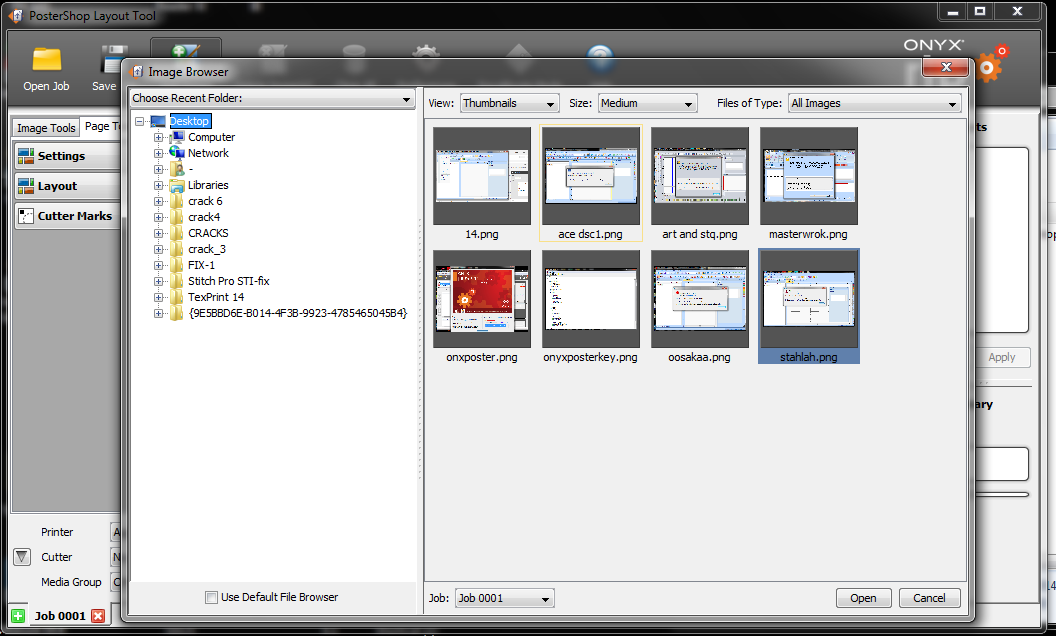Switch to the Image Tools tab
1056x636 pixels.
click(x=46, y=128)
